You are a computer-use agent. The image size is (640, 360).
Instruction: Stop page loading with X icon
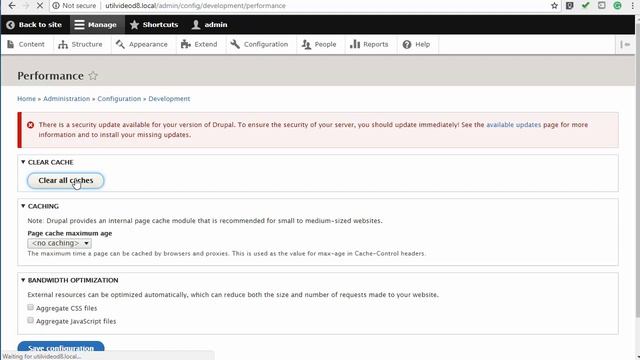coord(40,6)
